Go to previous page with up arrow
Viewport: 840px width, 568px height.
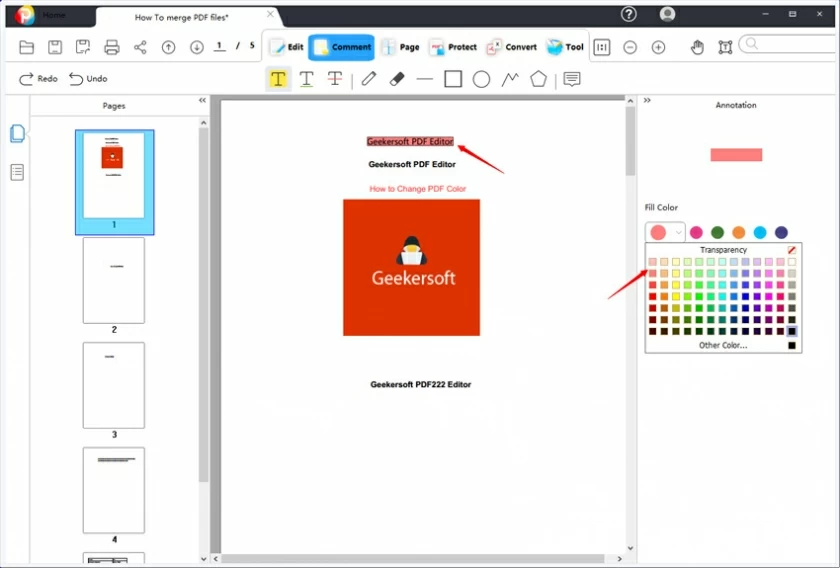click(169, 47)
